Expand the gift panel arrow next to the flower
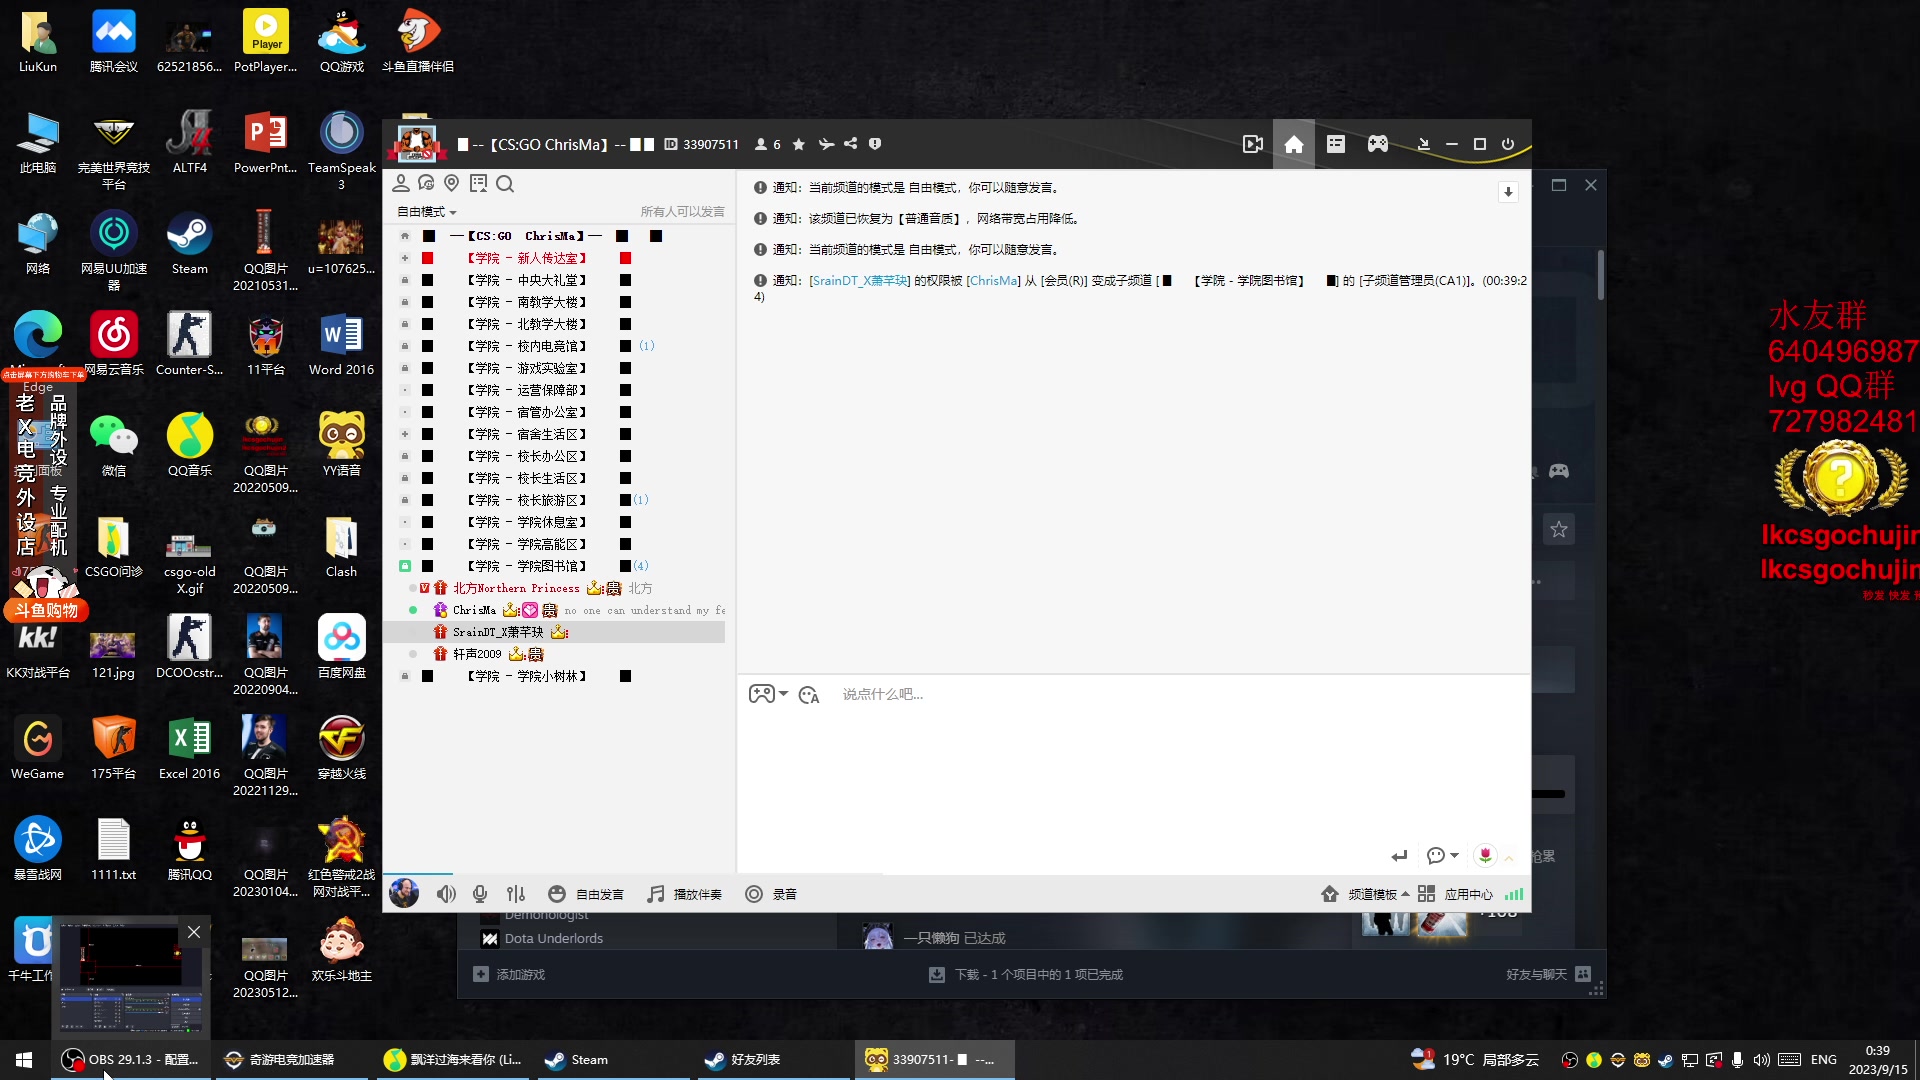Image resolution: width=1920 pixels, height=1080 pixels. click(x=1509, y=857)
